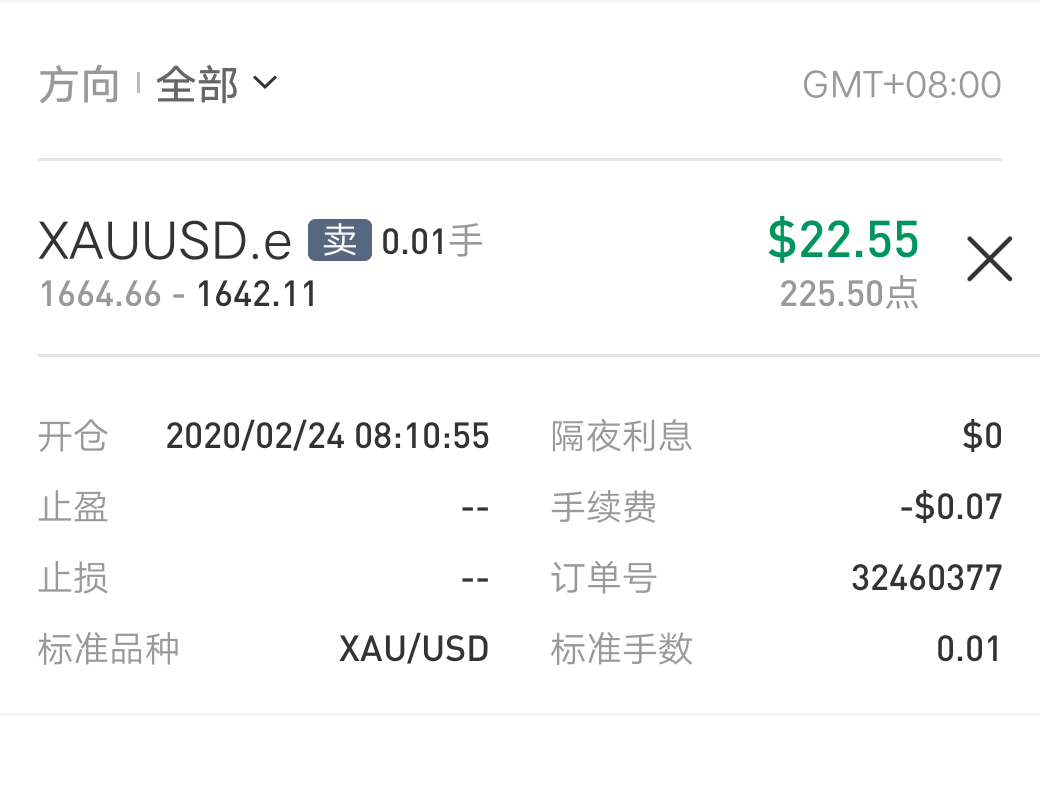This screenshot has width=1040, height=803.
Task: Click the 手续费 commission value -$0.07
Action: [950, 508]
